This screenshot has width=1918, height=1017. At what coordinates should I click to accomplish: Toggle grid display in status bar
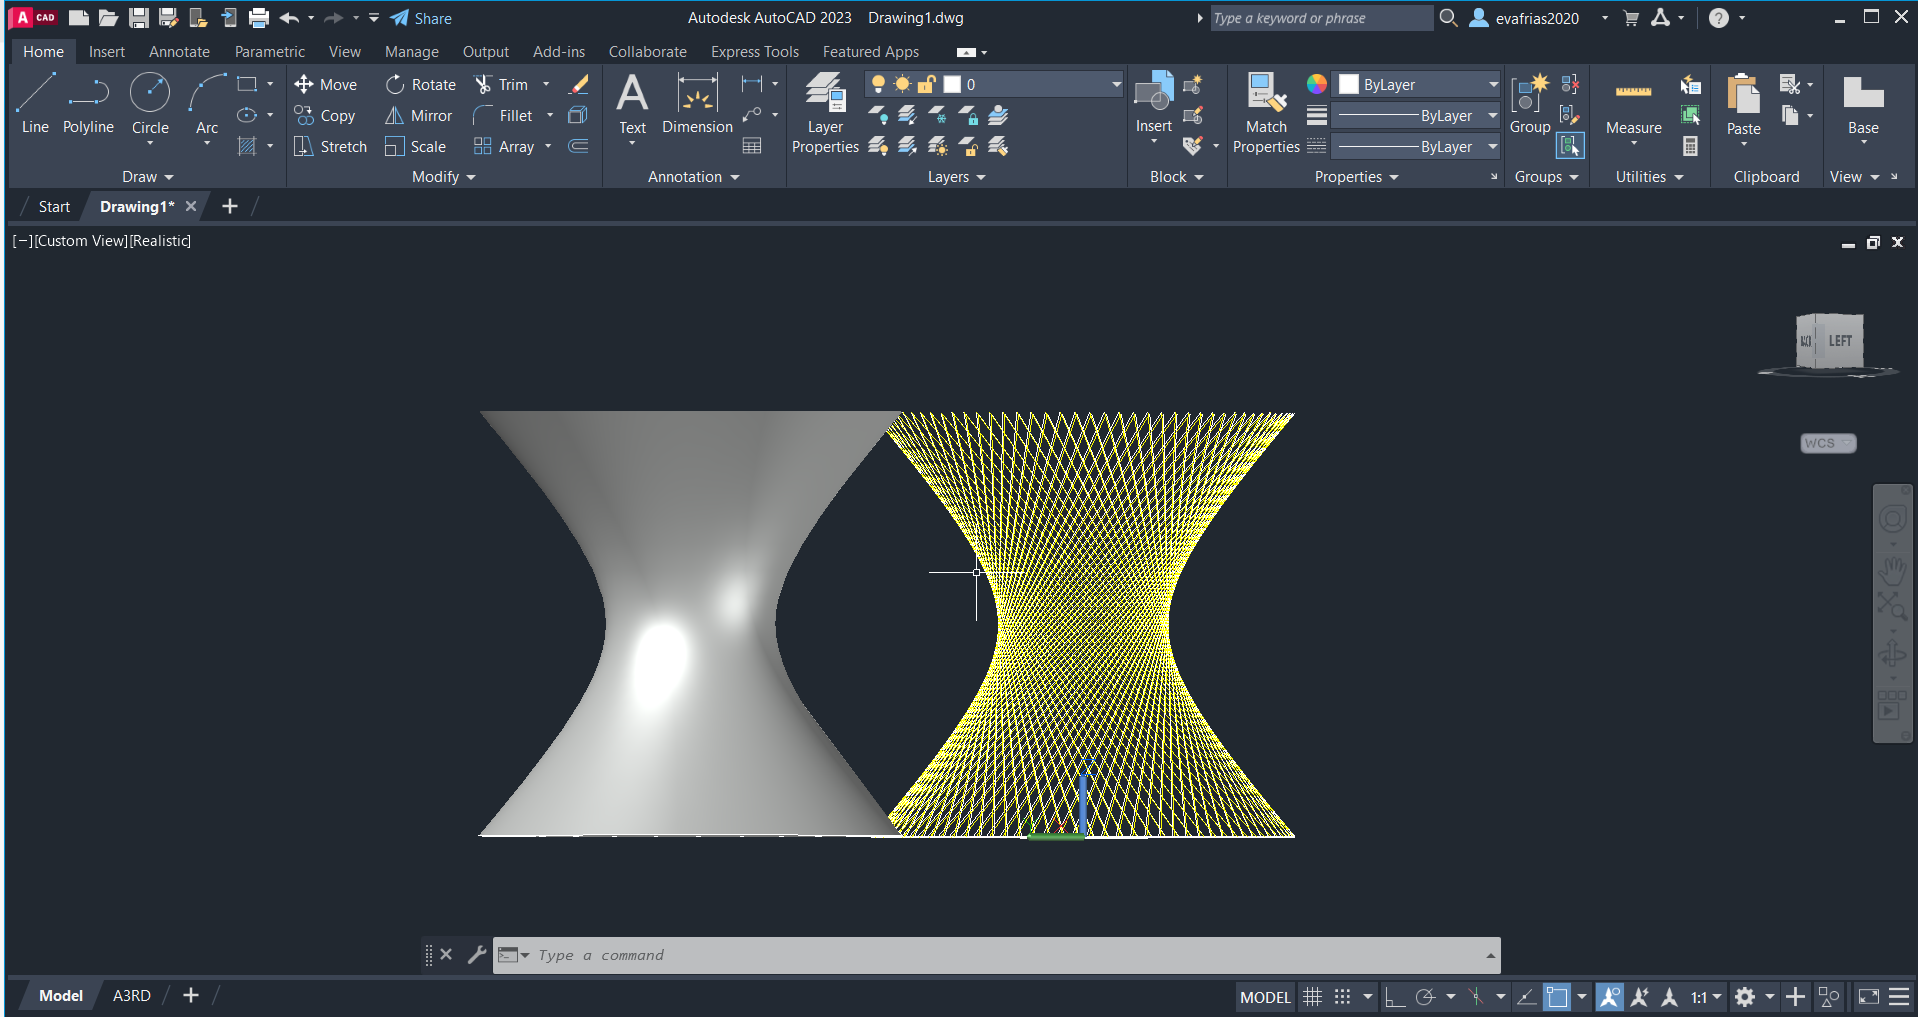pyautogui.click(x=1312, y=997)
